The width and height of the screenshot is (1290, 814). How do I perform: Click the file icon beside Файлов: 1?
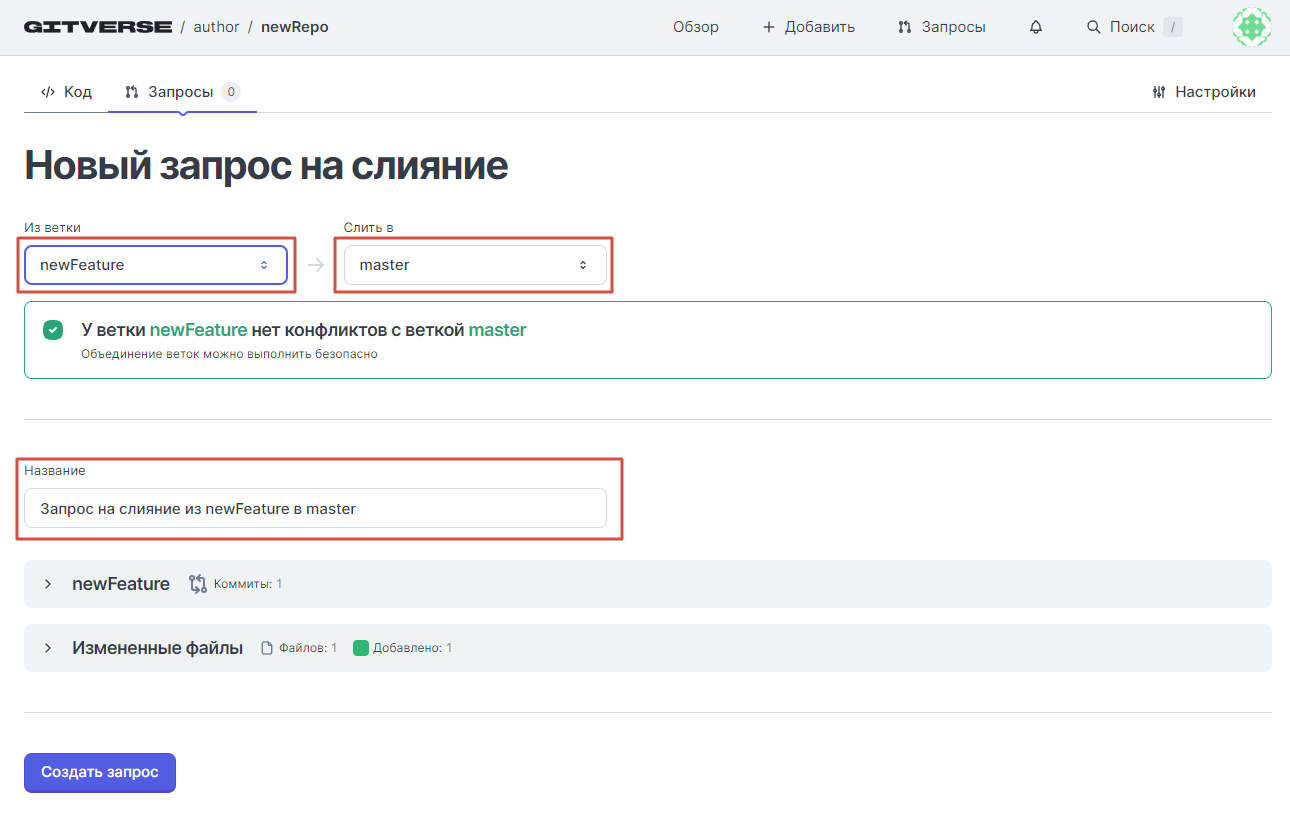[267, 648]
